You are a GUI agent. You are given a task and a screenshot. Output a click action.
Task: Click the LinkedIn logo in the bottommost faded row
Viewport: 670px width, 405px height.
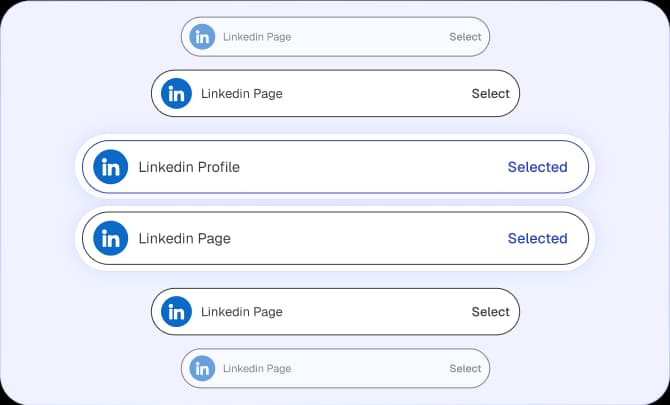[x=203, y=368]
